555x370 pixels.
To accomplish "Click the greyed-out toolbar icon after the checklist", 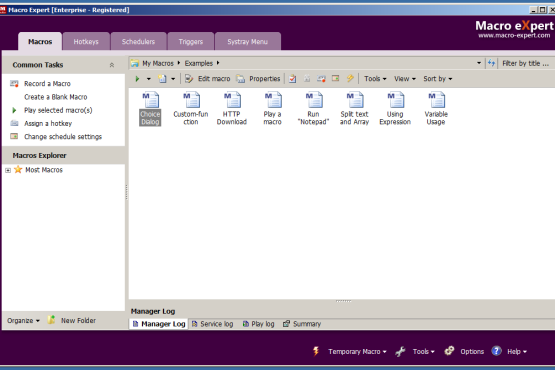I will (x=307, y=79).
